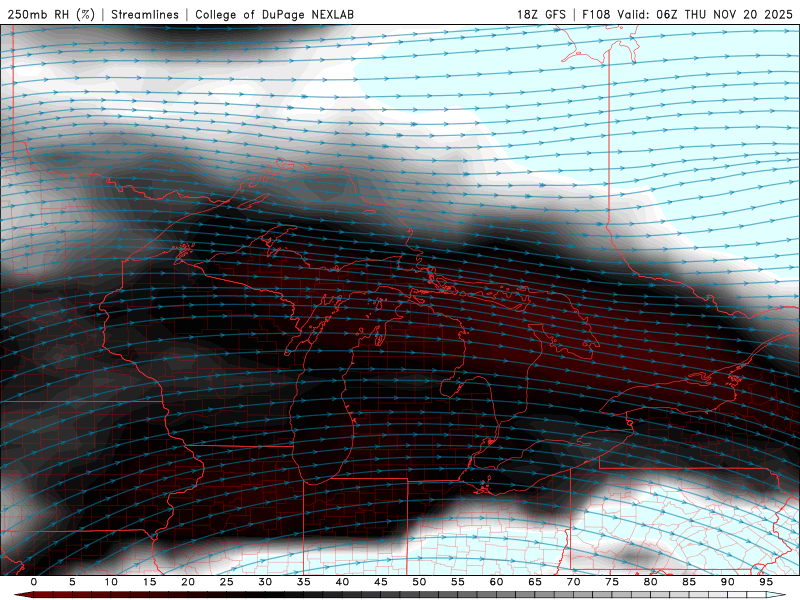Click the "250mb RH (%)" title text
Image resolution: width=800 pixels, height=600 pixels.
coord(52,14)
